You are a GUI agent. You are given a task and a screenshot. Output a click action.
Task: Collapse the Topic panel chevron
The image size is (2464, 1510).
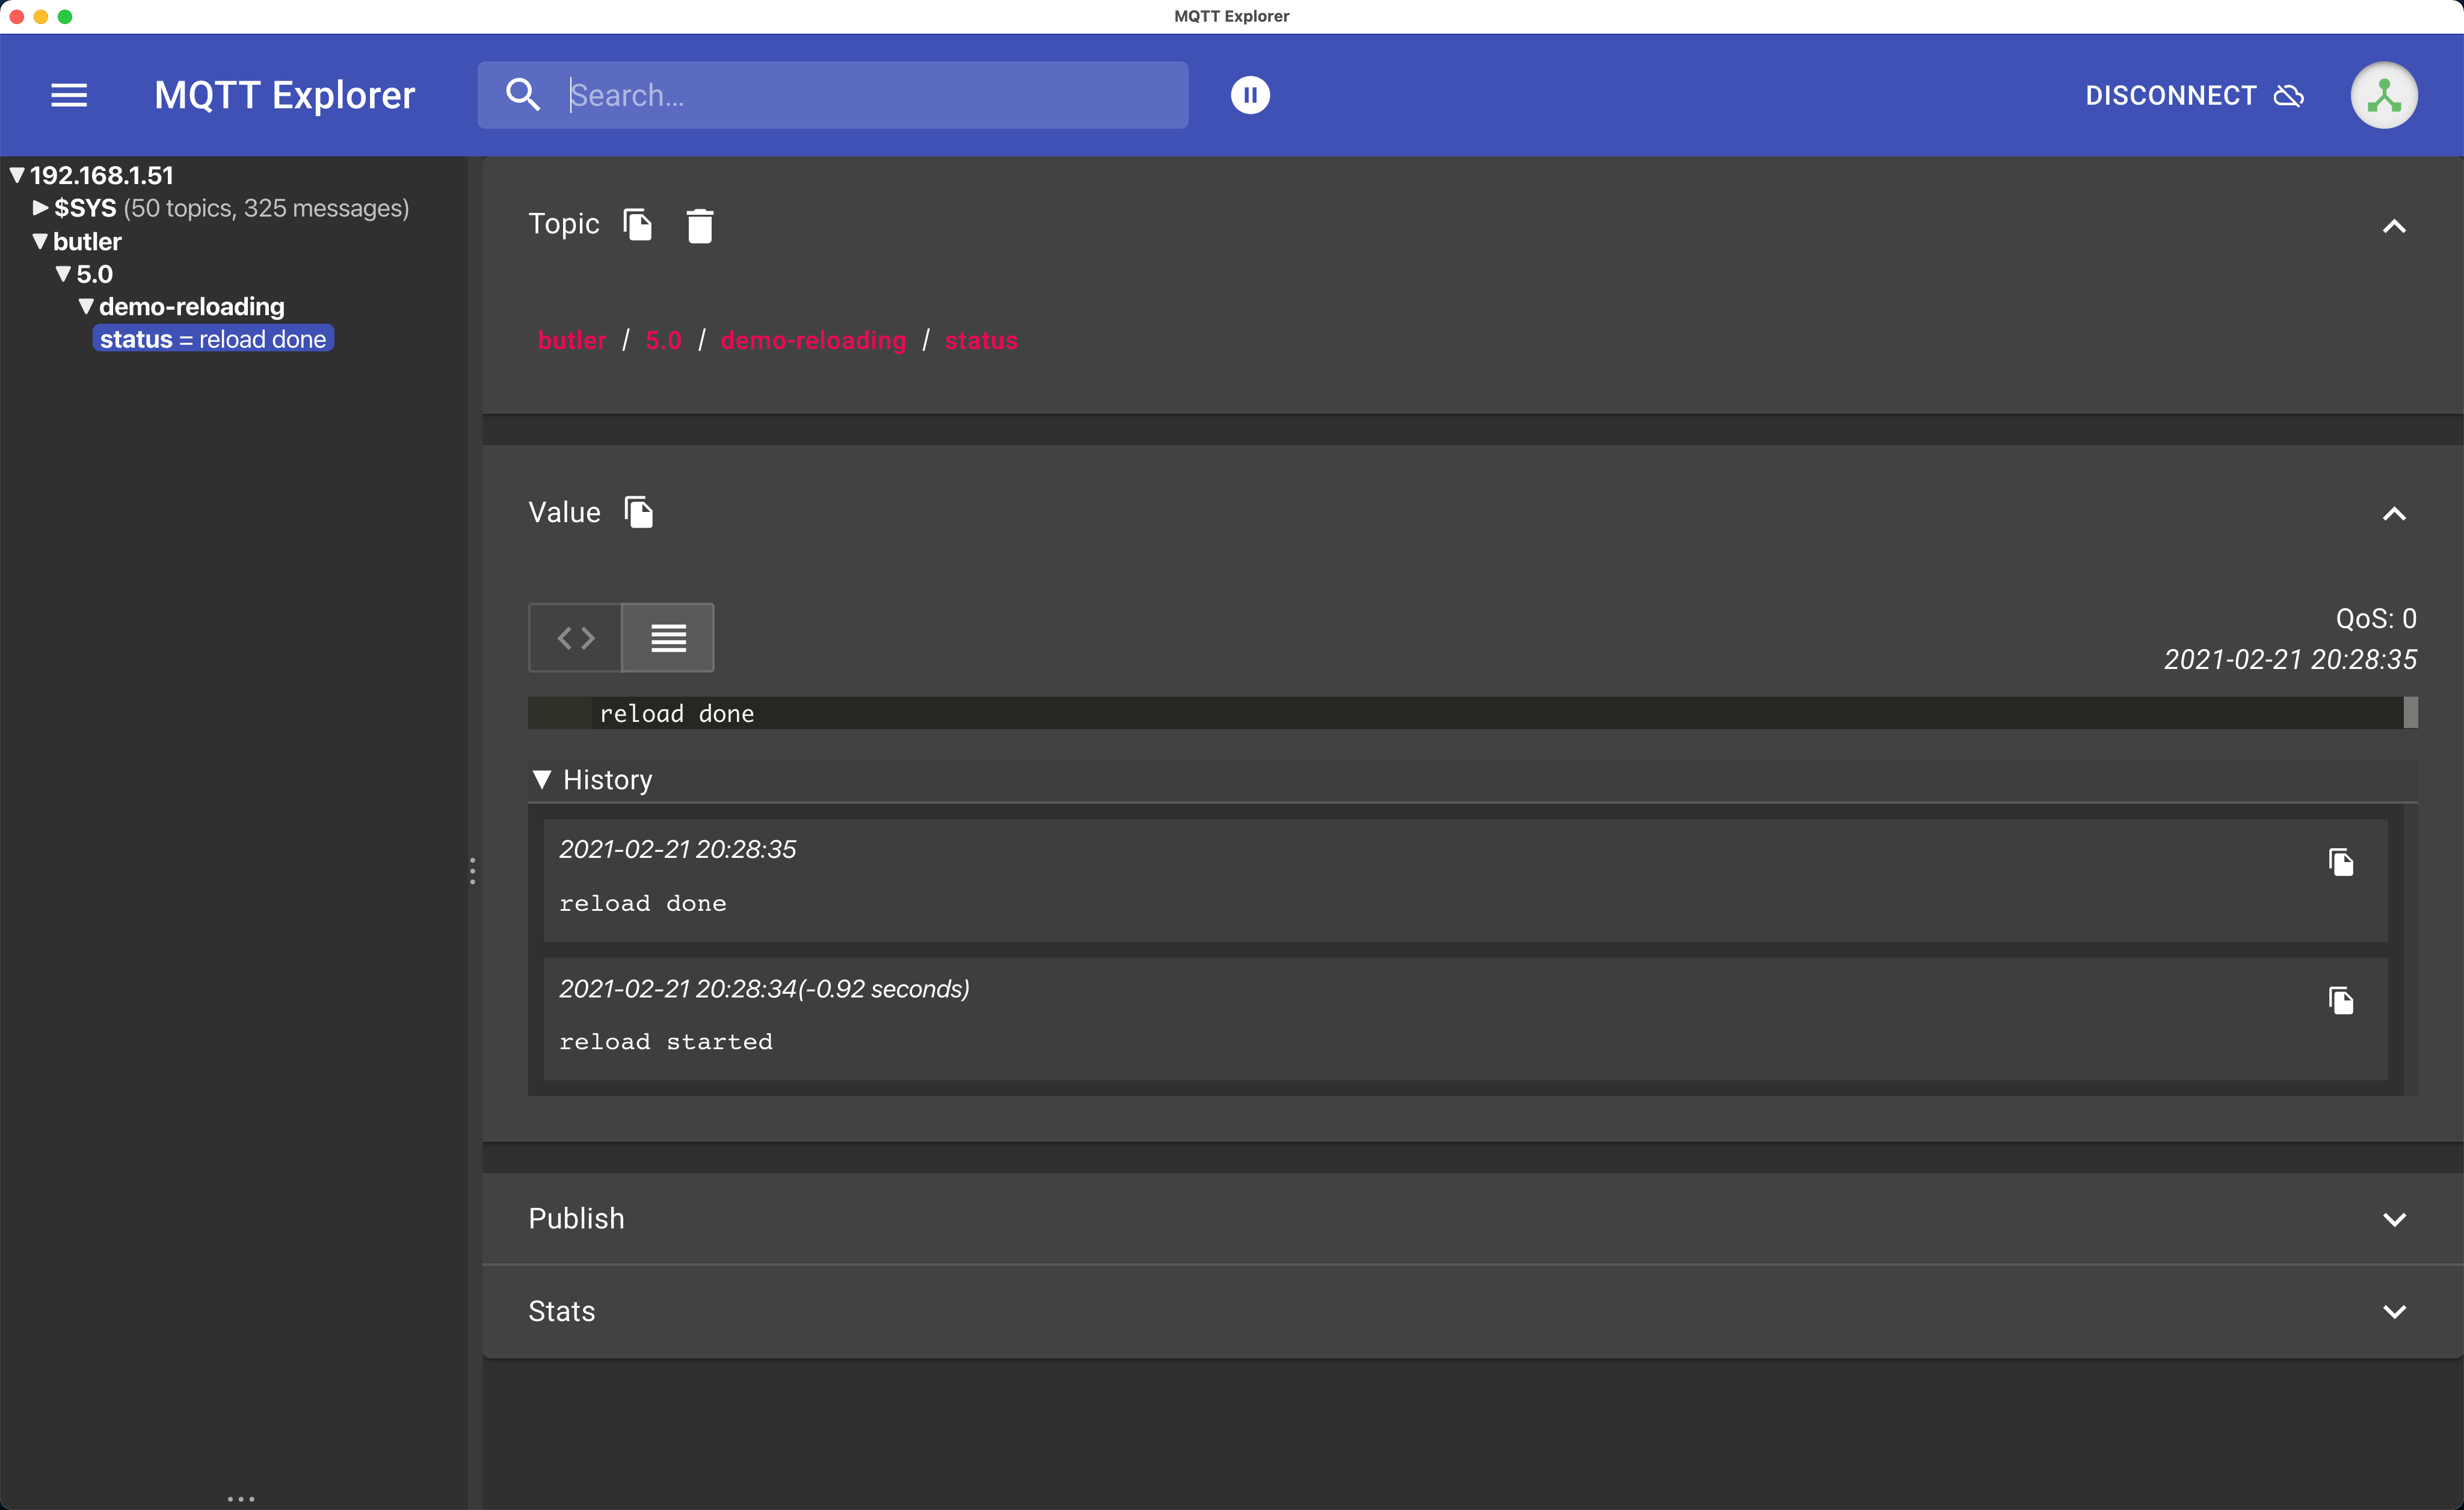(x=2393, y=226)
